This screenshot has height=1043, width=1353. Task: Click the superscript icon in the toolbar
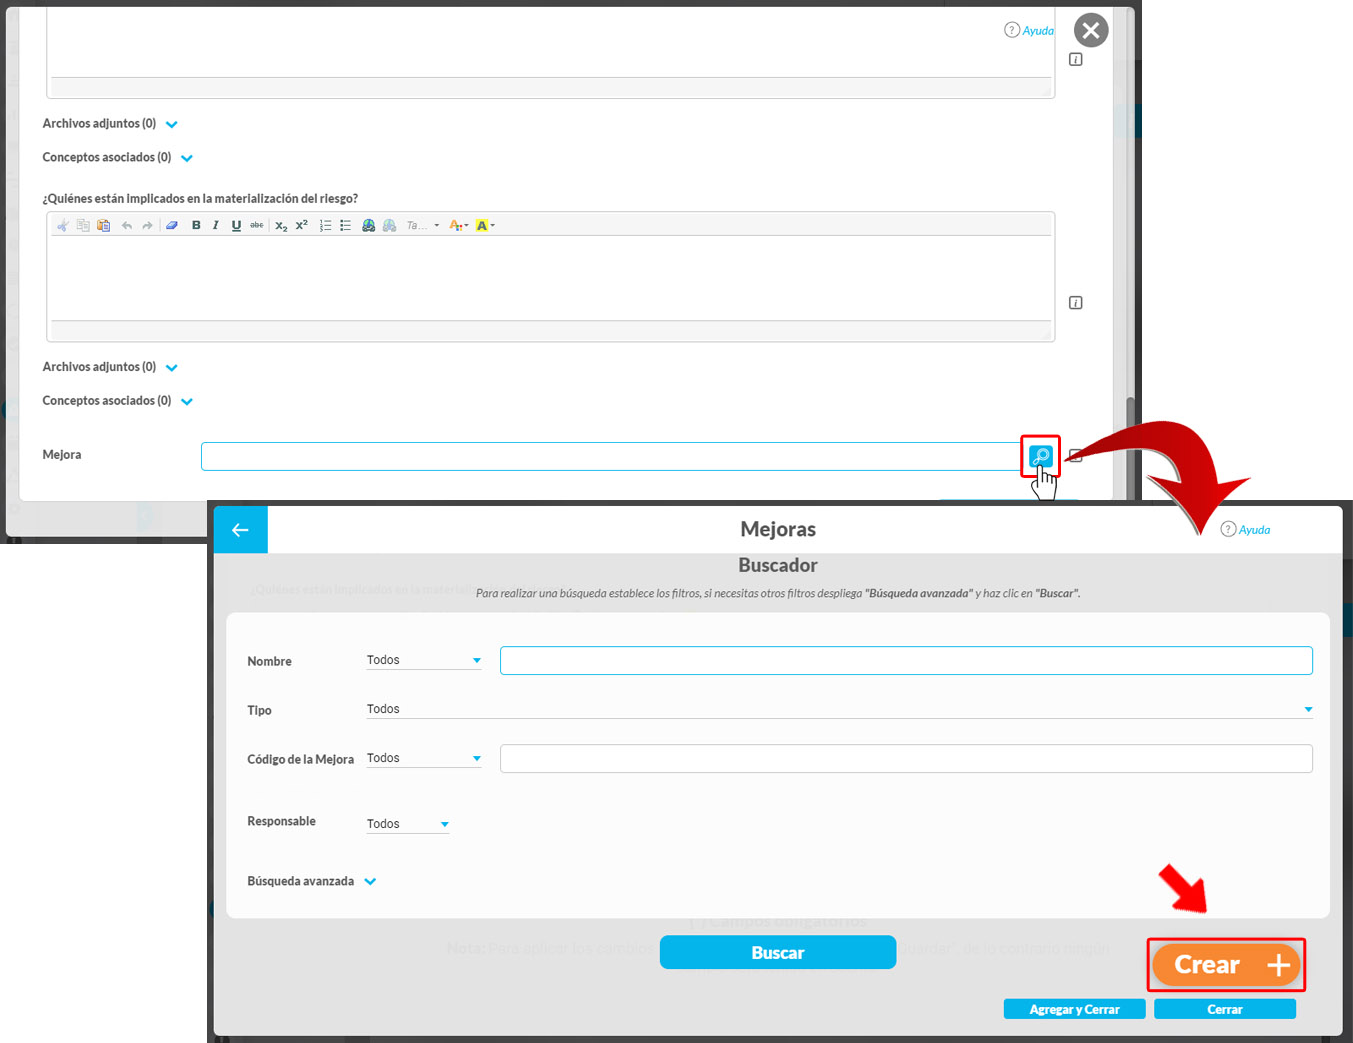pyautogui.click(x=302, y=226)
